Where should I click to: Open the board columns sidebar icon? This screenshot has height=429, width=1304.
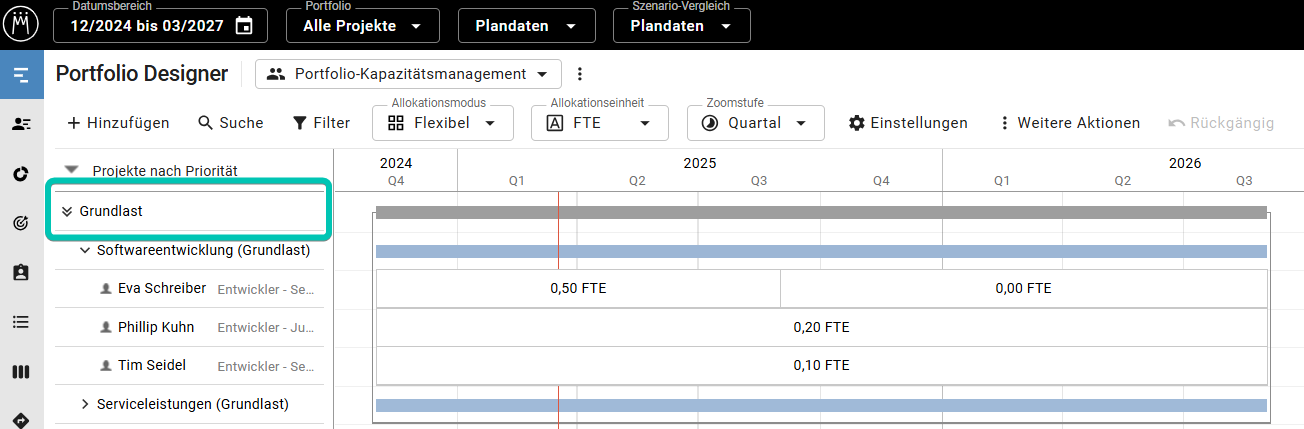point(21,372)
